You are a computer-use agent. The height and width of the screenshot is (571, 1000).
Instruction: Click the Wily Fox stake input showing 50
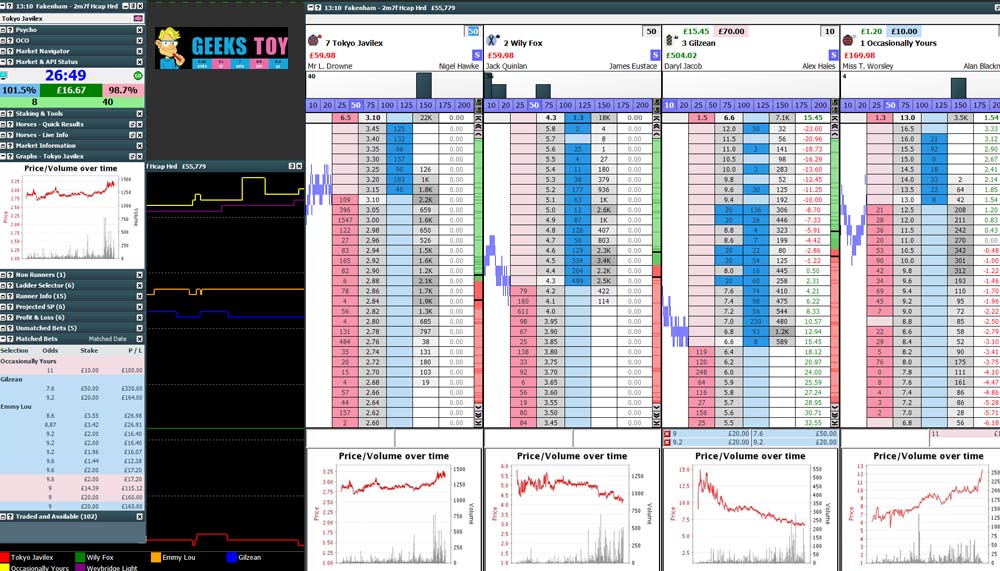651,31
